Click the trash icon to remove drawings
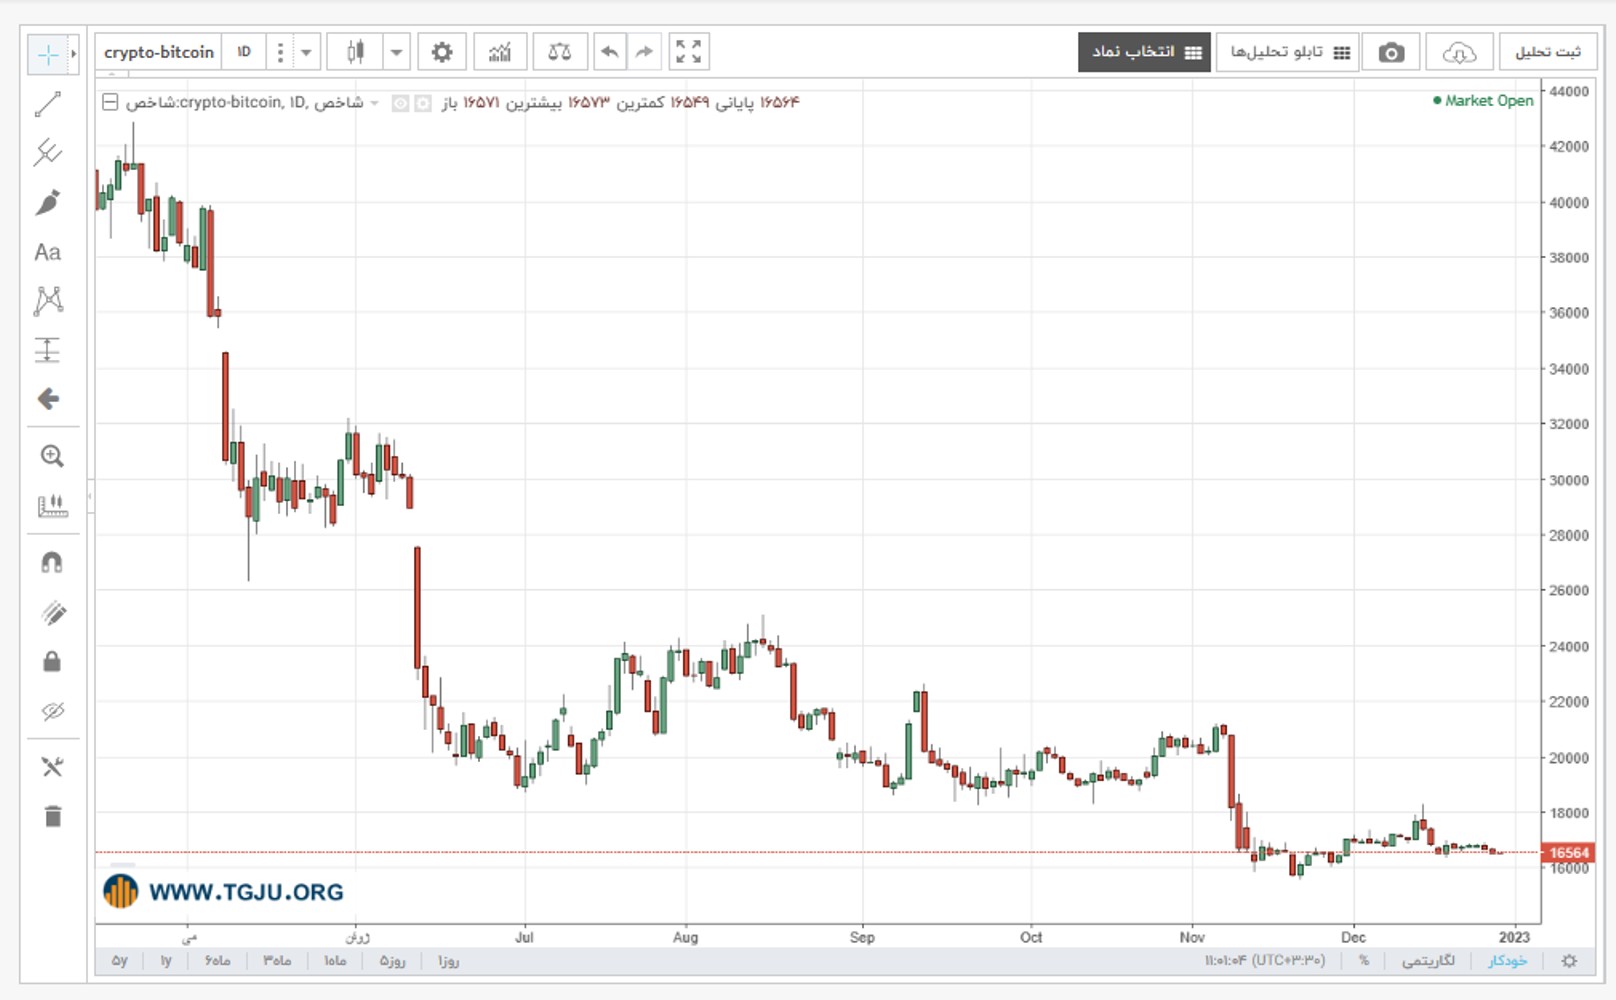Screen dimensions: 1616x1000 (x=53, y=816)
